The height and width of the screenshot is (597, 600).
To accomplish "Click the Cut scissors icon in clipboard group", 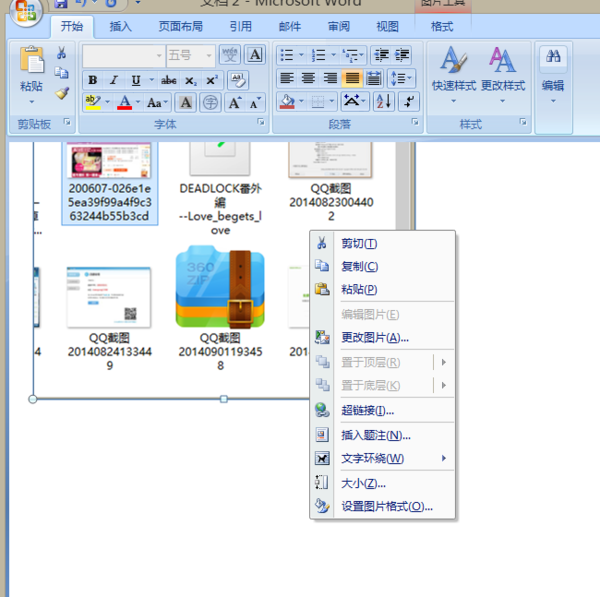I will [61, 53].
